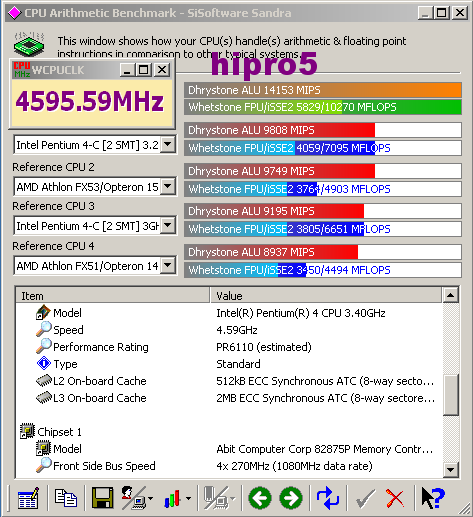Screen dimensions: 473x517
Task: Open Reference CPU 4 Athlon FX51 dropdown
Action: coord(168,266)
